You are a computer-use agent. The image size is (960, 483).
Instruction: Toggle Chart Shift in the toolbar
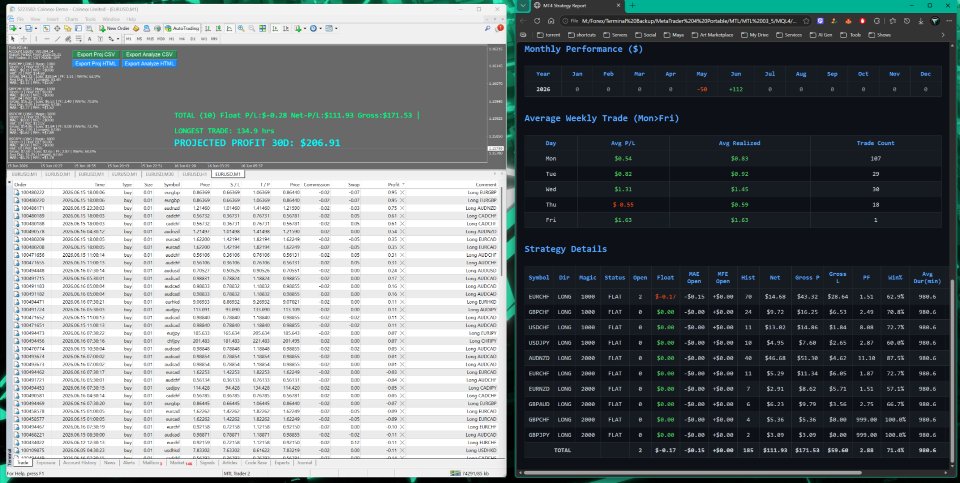pyautogui.click(x=286, y=28)
